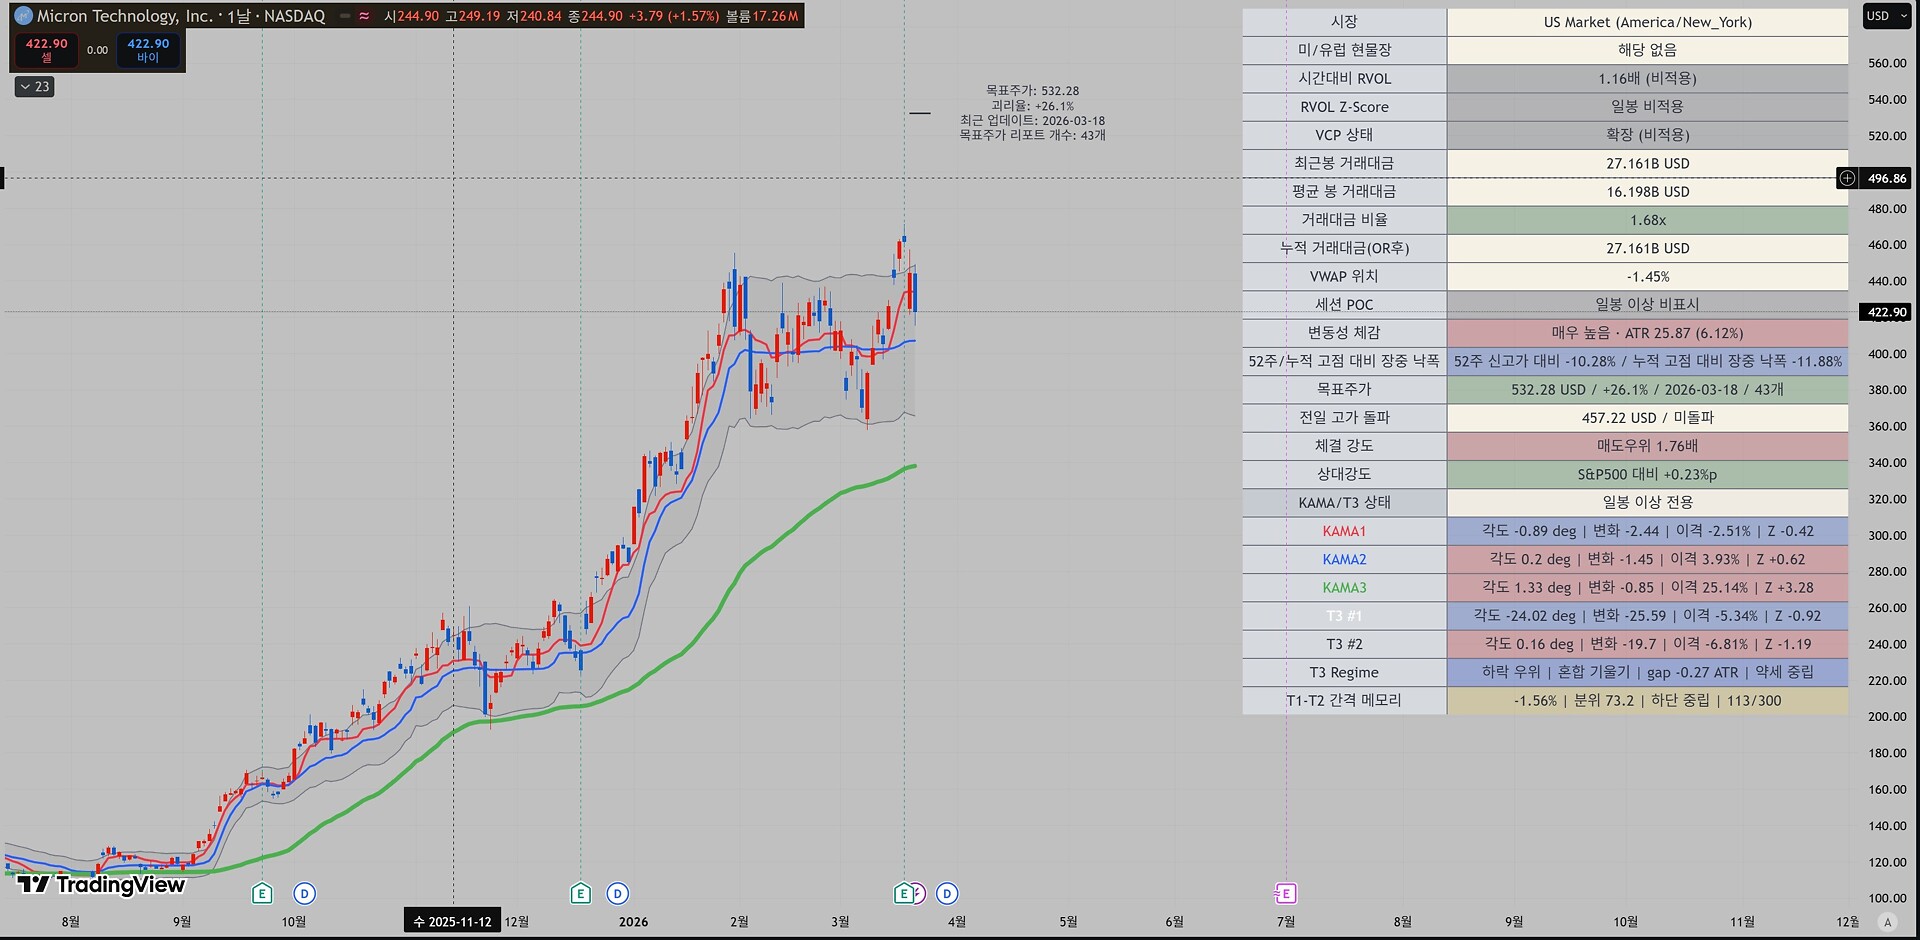Click the 422.90 last price label on axis
Screen dimensions: 1920x940
(1886, 312)
